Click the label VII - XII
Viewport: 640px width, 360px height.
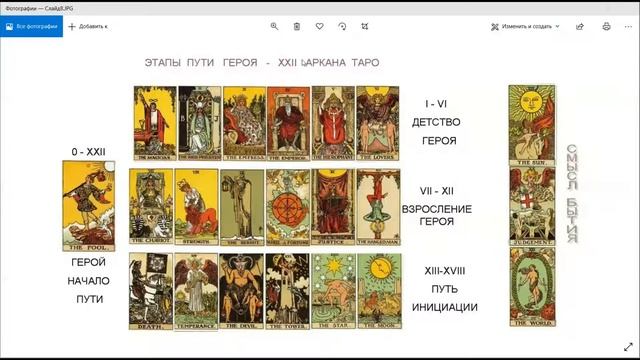click(x=436, y=191)
